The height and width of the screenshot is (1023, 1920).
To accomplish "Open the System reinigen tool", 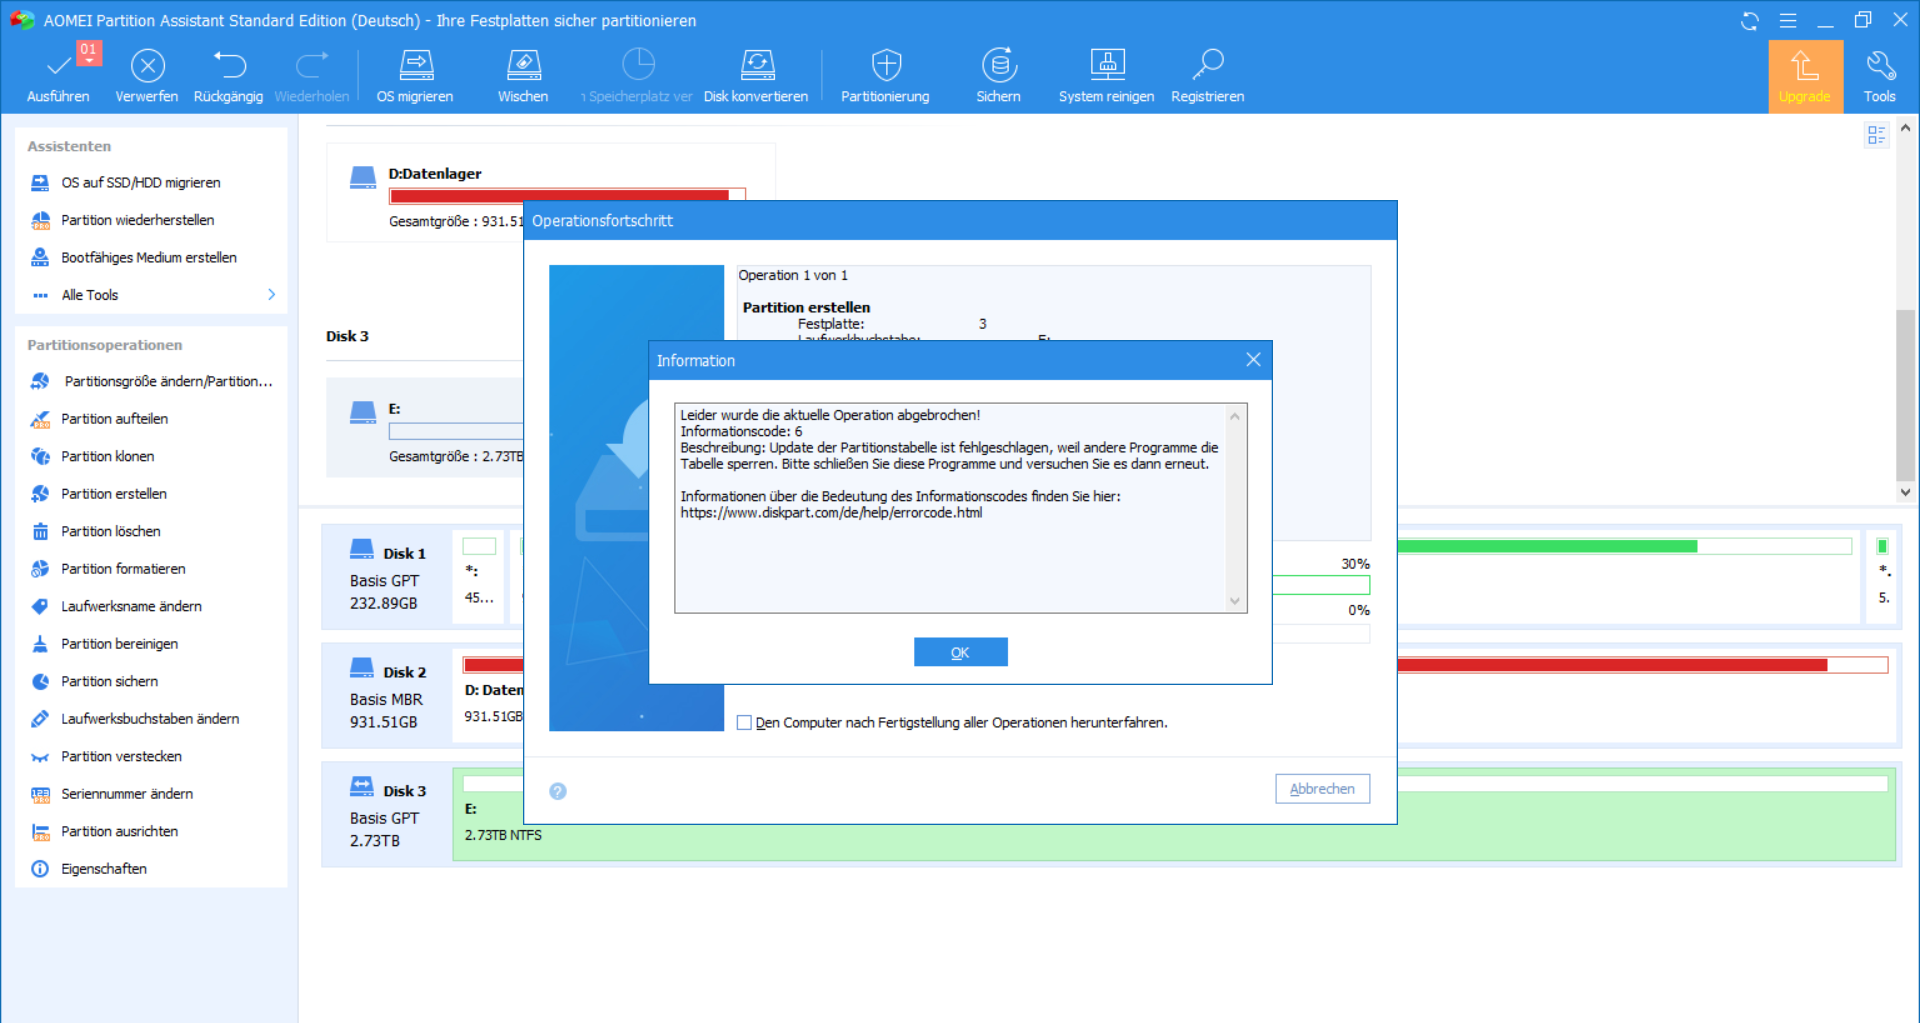I will (1106, 75).
